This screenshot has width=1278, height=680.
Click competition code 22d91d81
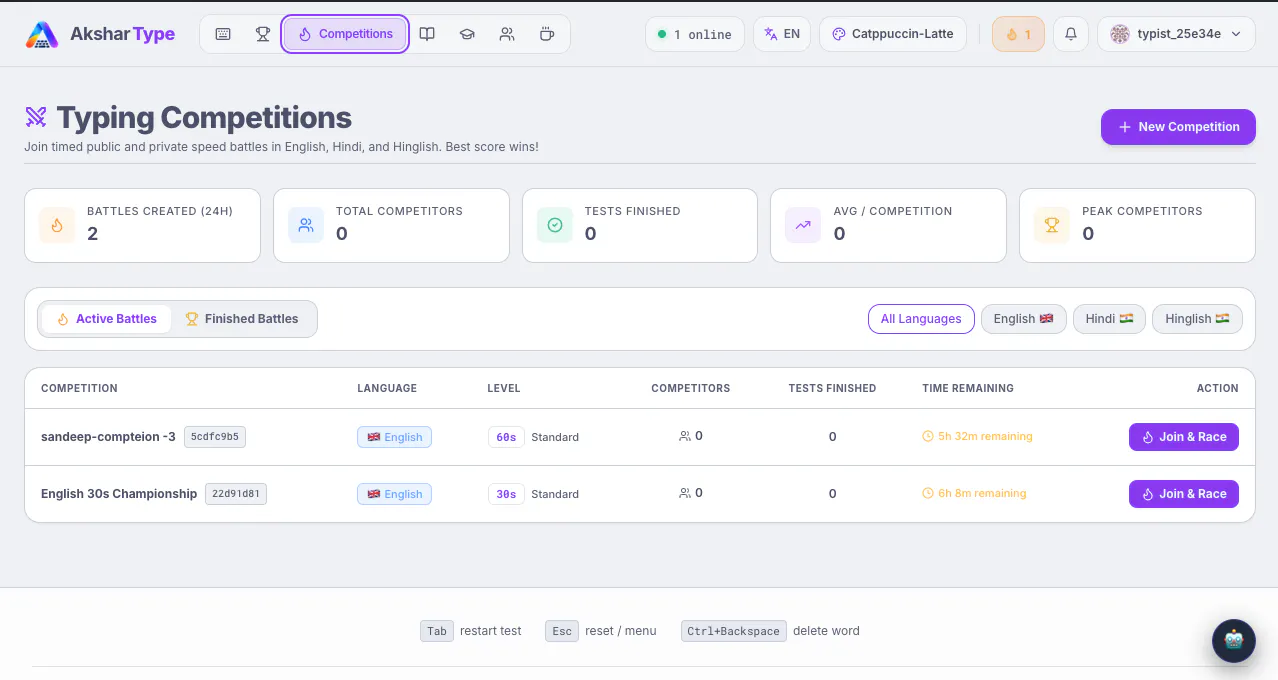pos(236,494)
